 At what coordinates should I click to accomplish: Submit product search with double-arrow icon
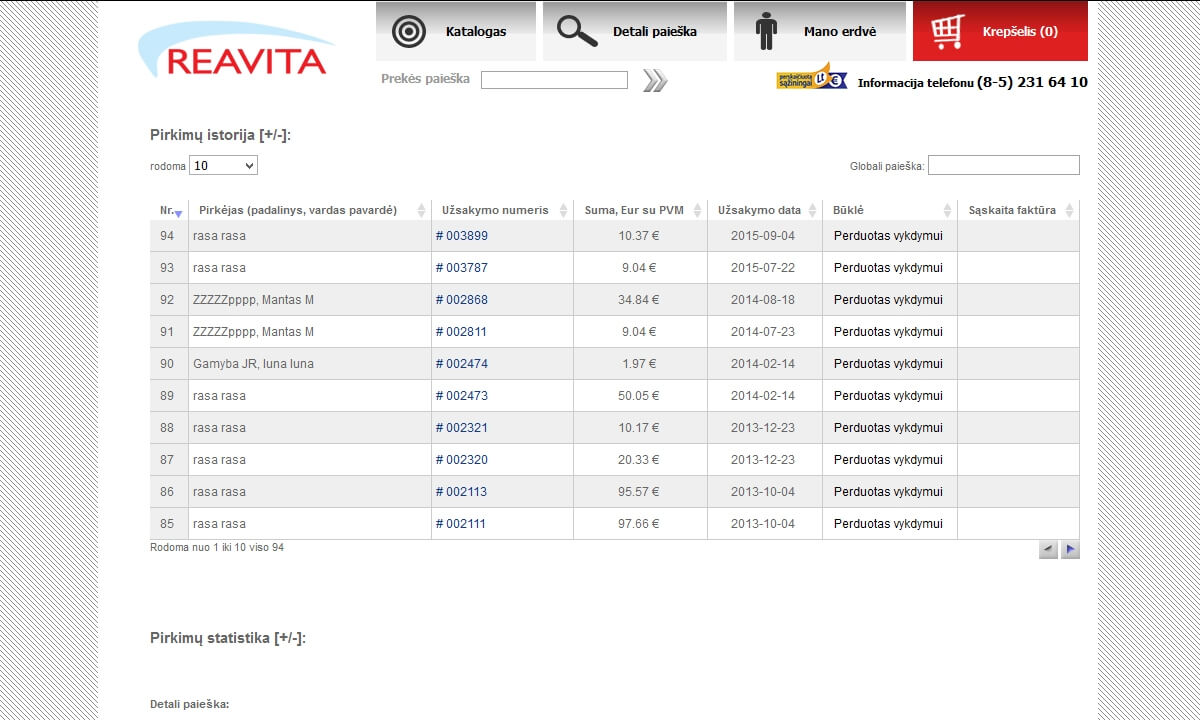[x=655, y=81]
